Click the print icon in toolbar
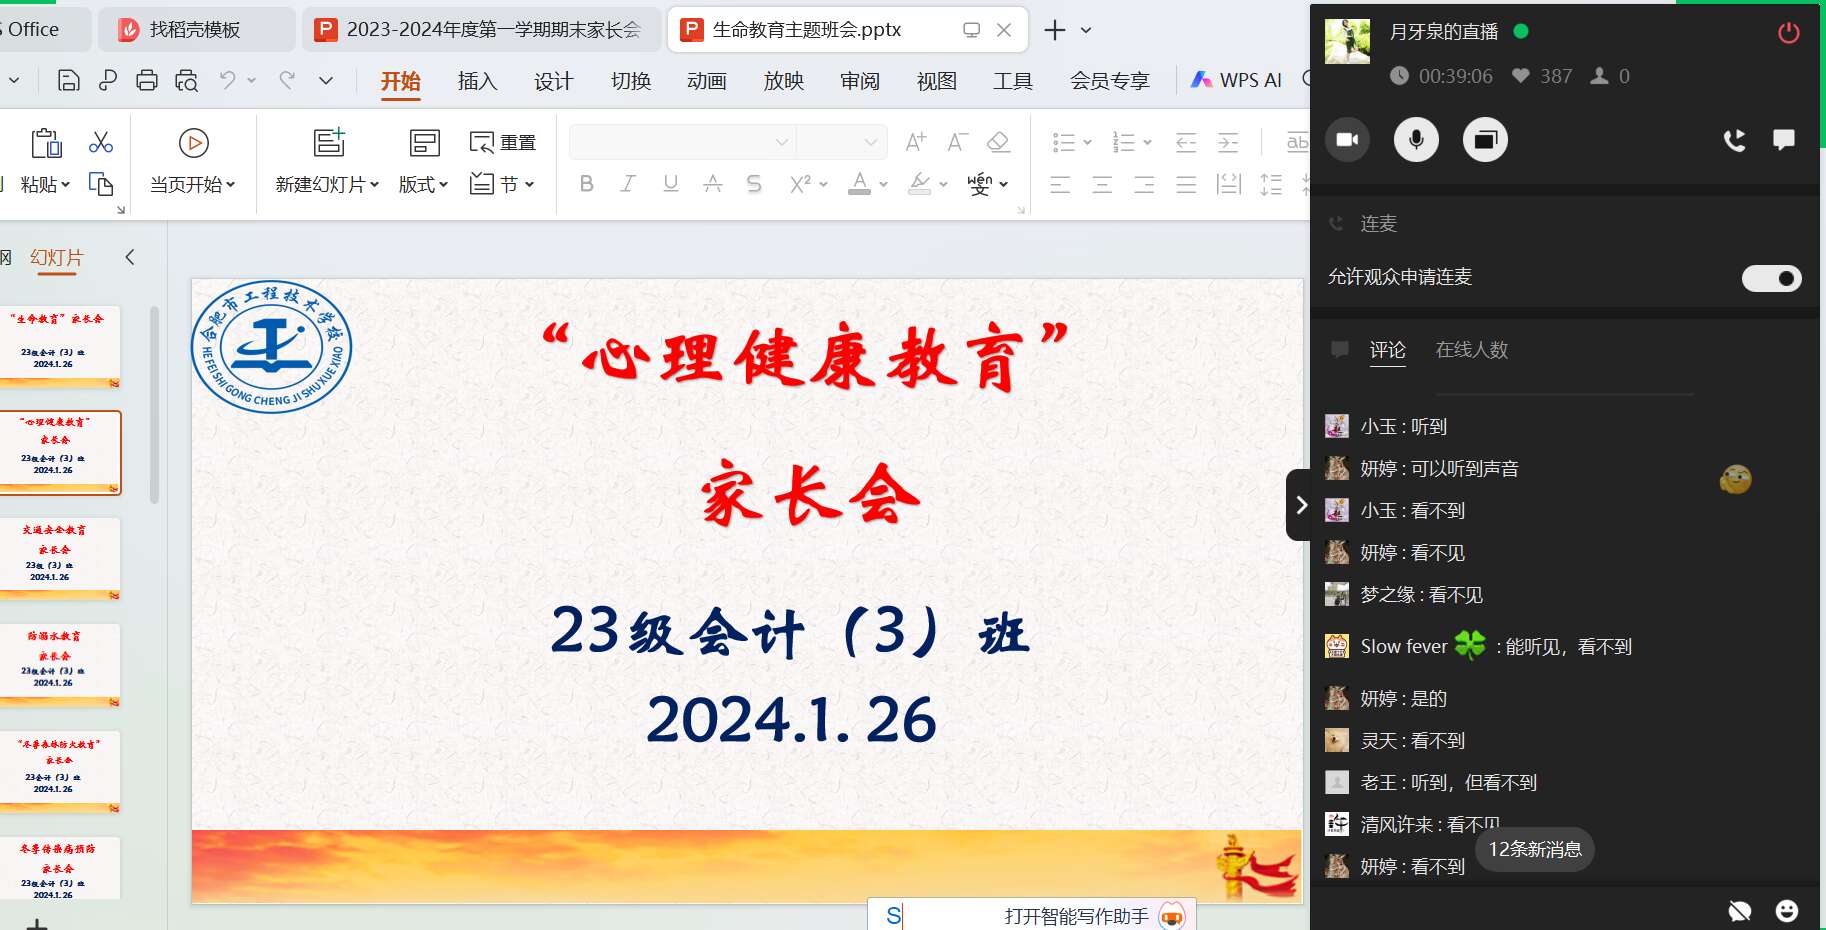Viewport: 1826px width, 930px height. coord(147,81)
